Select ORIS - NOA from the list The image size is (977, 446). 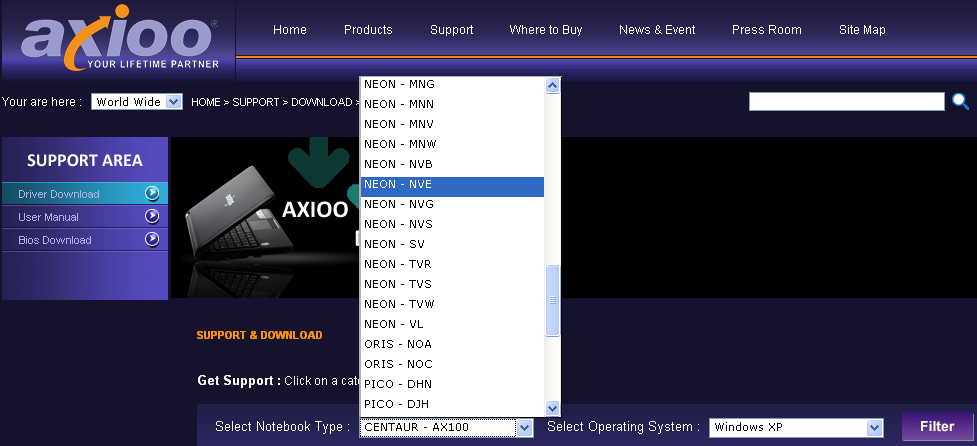coord(452,344)
